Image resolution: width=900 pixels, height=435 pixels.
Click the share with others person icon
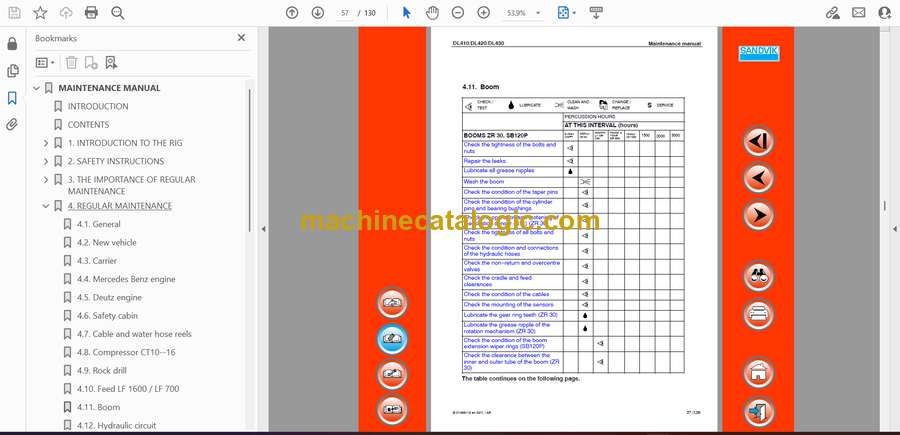click(885, 13)
